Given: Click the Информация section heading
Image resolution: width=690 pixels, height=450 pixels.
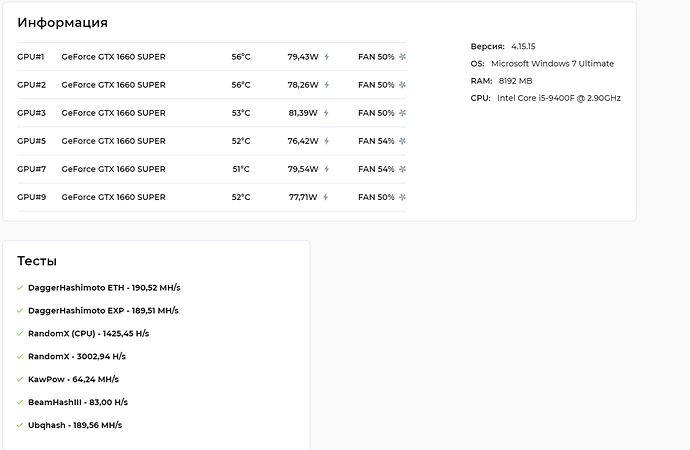Looking at the screenshot, I should tap(62, 22).
